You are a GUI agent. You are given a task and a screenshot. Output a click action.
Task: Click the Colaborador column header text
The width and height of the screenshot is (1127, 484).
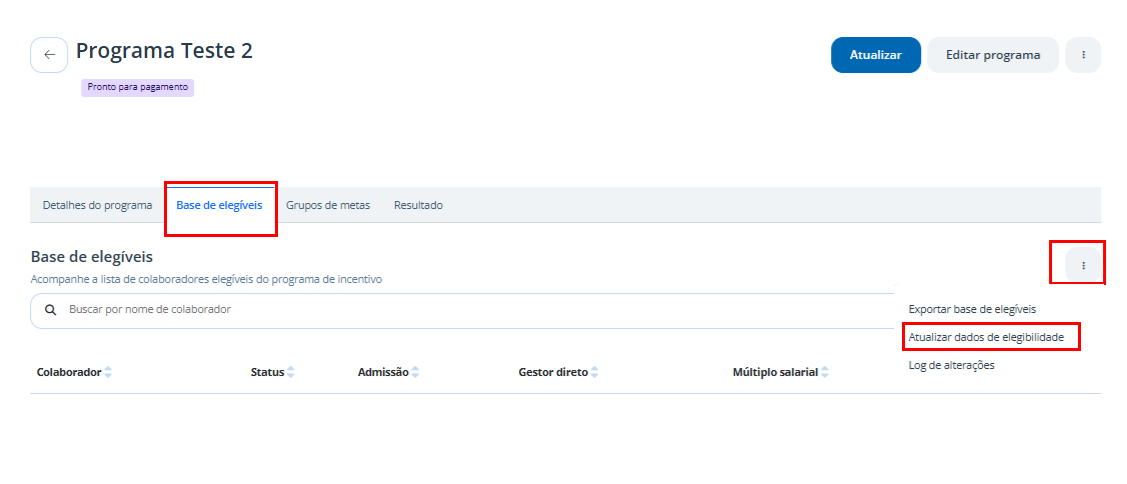(69, 373)
